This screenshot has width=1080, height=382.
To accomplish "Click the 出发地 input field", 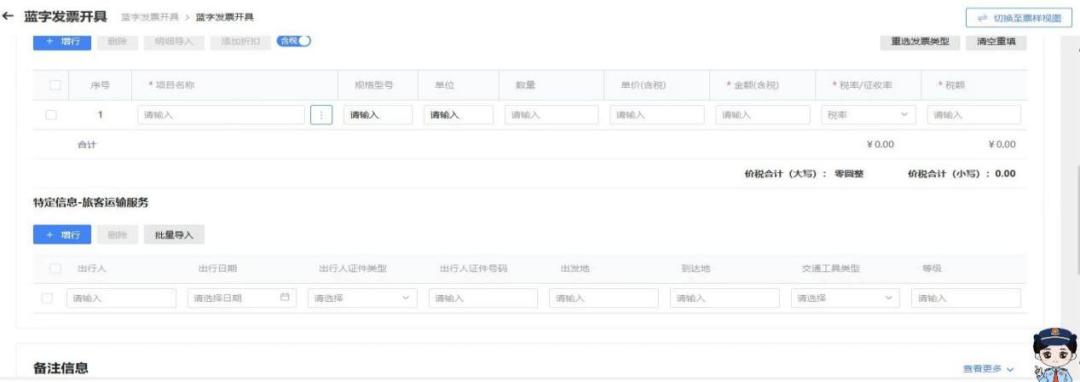I will pos(604,298).
